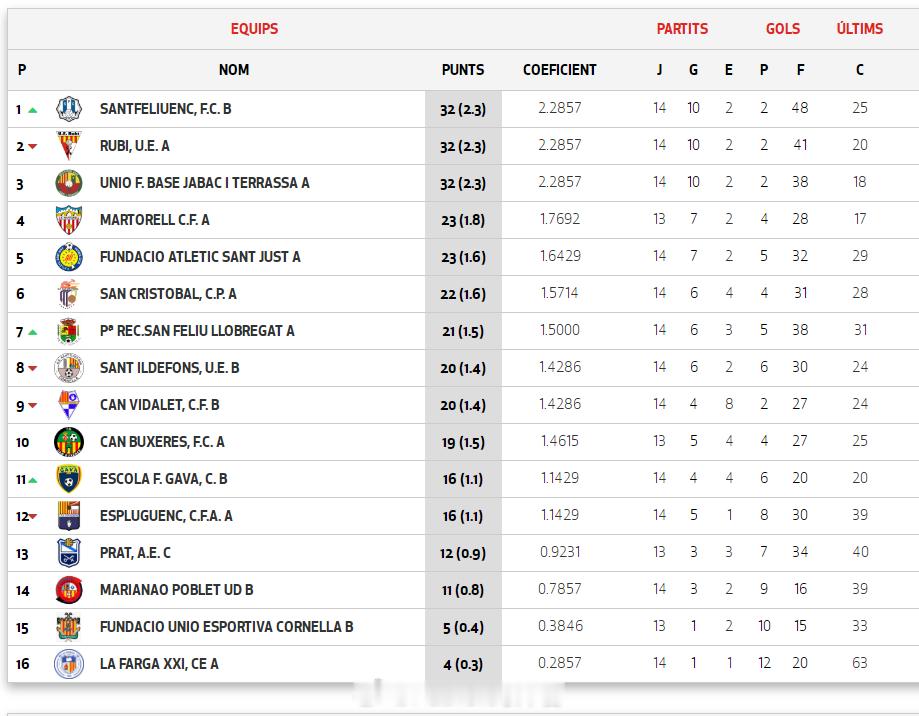Click the Can Buxeres F.C. A crest
Image resolution: width=919 pixels, height=716 pixels.
(69, 442)
